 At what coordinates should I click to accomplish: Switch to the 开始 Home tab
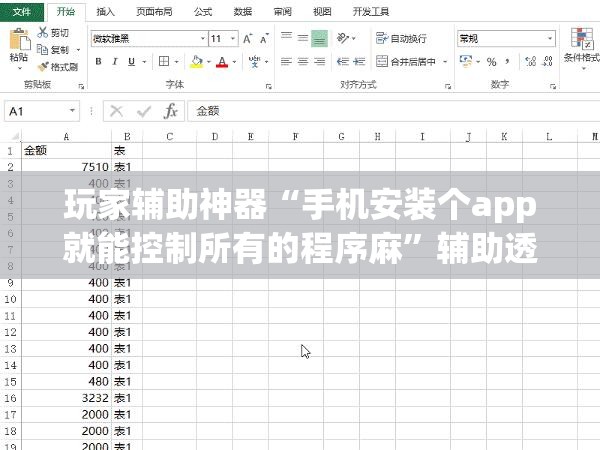click(x=66, y=12)
